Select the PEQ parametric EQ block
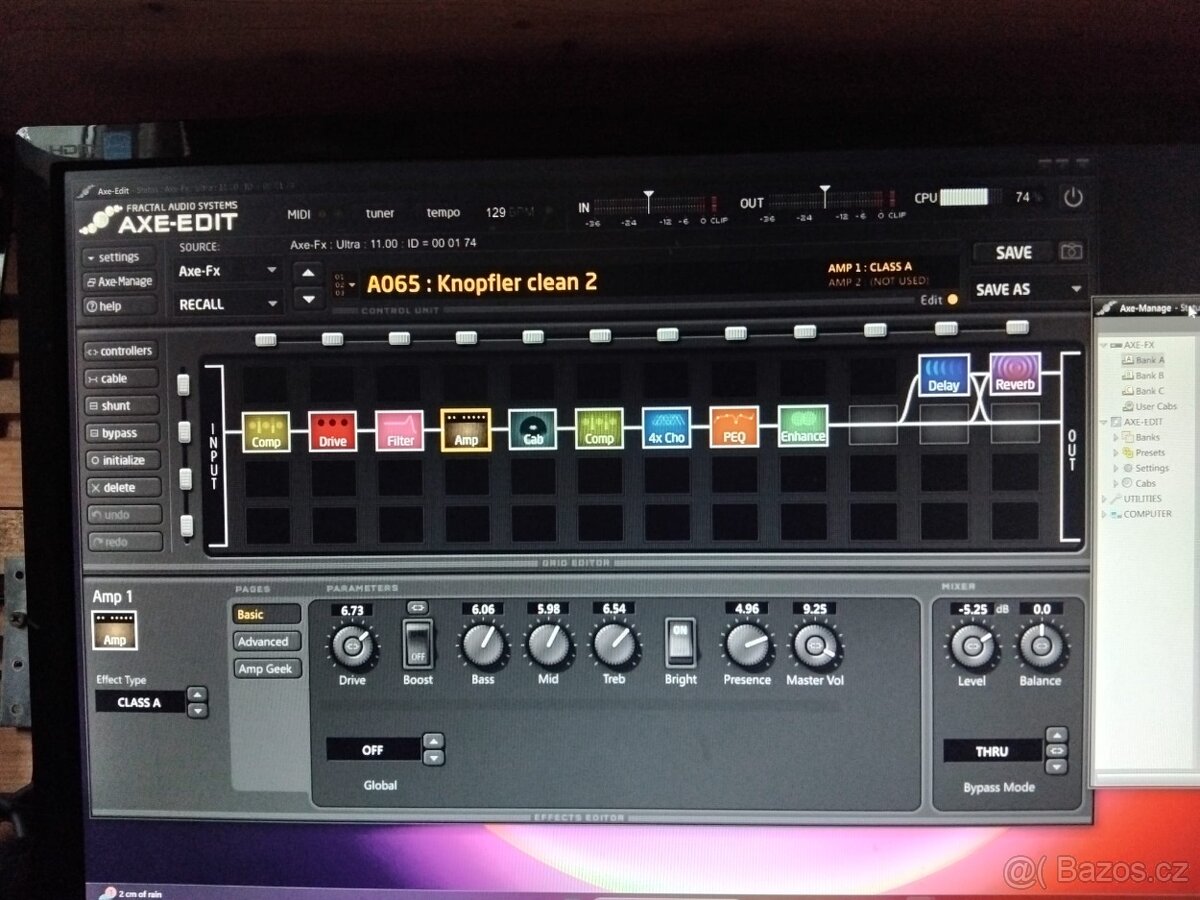 734,428
